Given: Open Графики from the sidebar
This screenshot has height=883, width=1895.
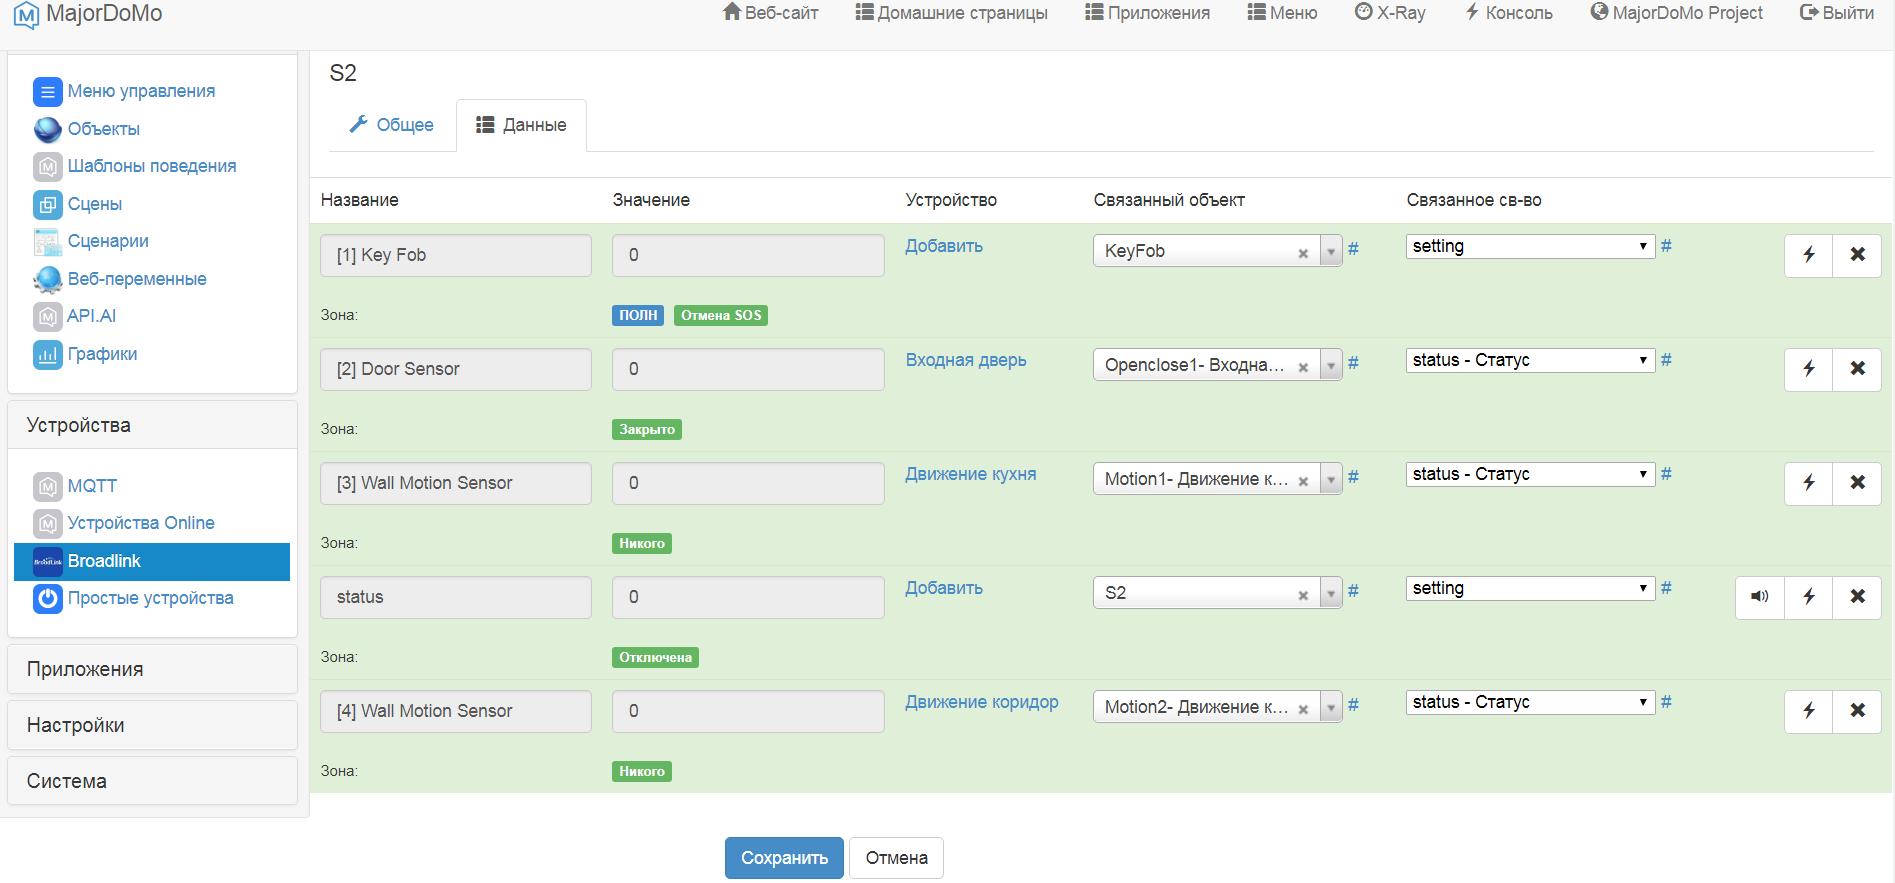Looking at the screenshot, I should pos(102,354).
